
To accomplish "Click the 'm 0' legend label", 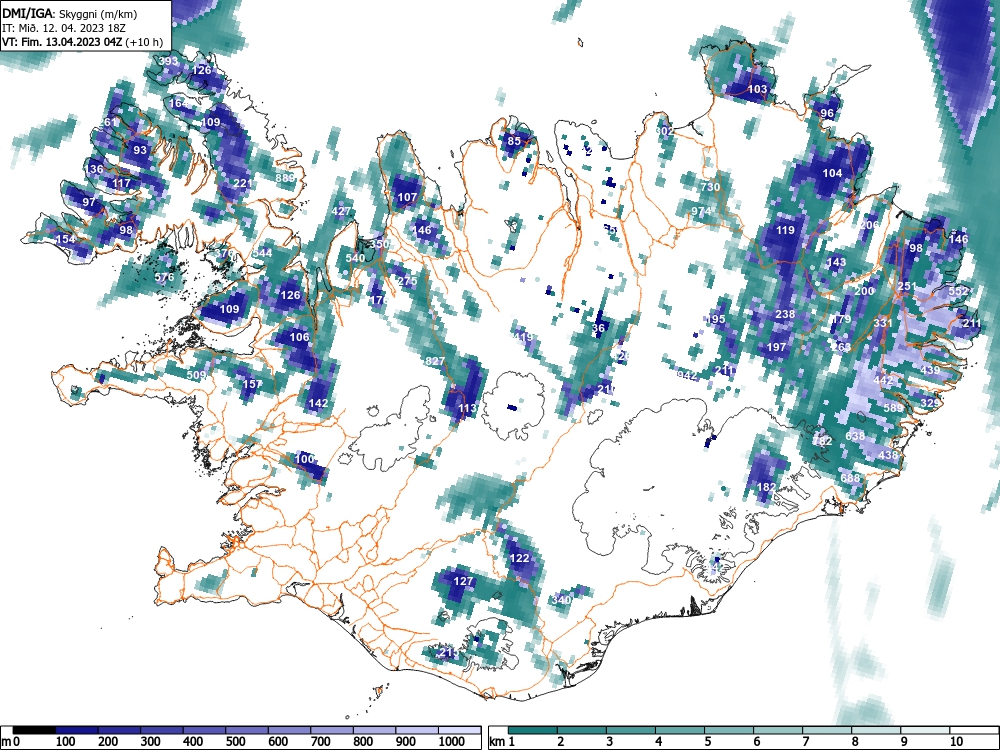I will coord(8,742).
